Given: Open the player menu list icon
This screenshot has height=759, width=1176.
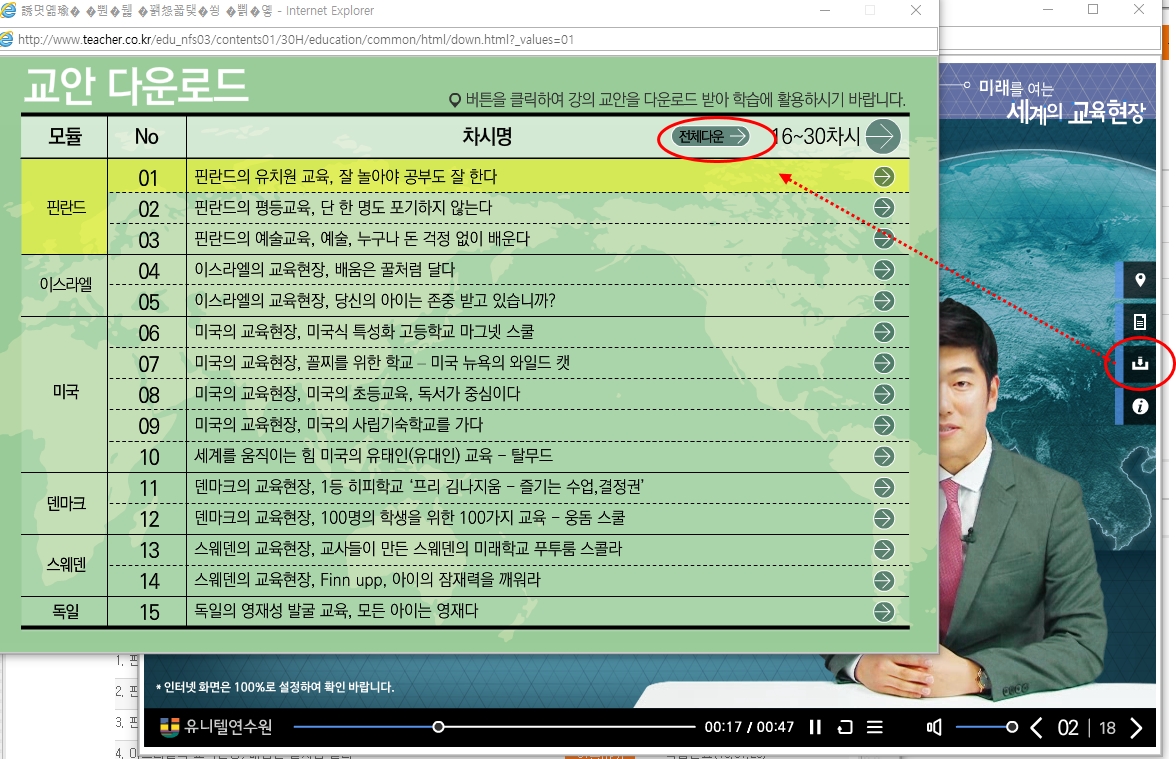Looking at the screenshot, I should (x=874, y=727).
